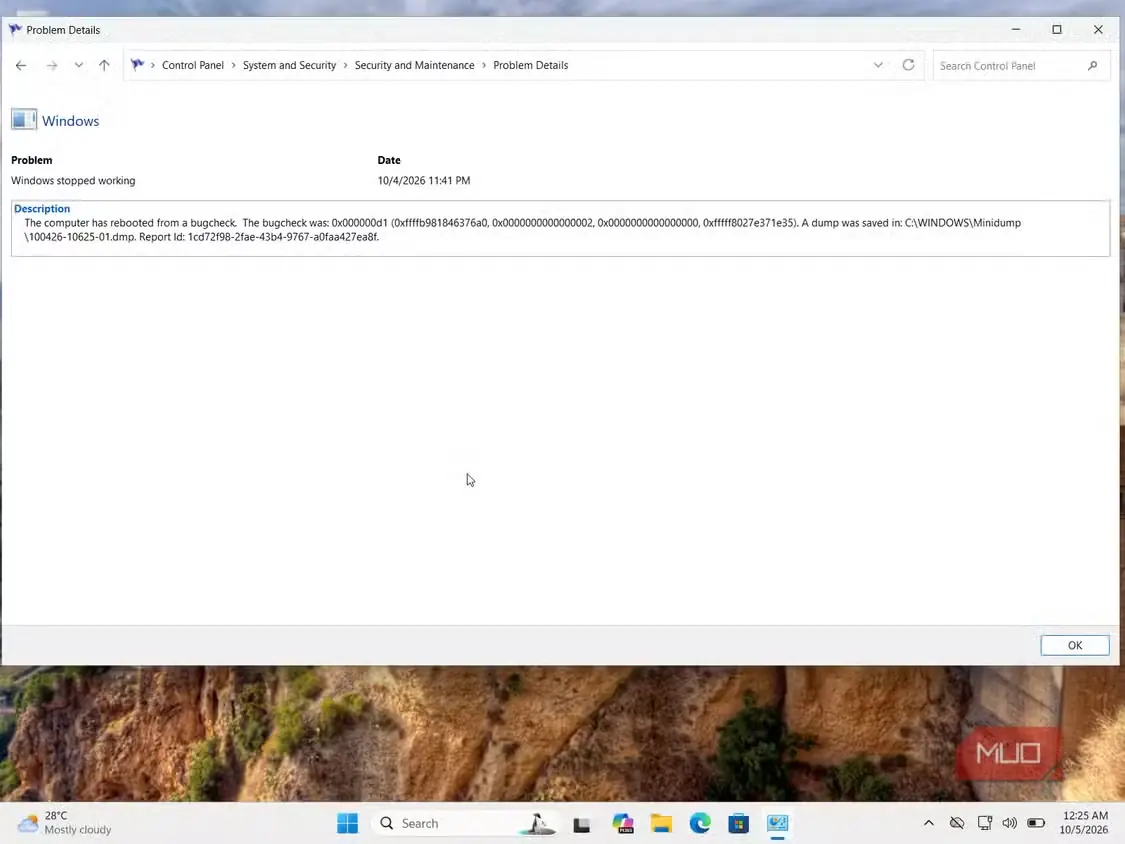
Task: Select Problem Details breadcrumb
Action: (x=530, y=65)
